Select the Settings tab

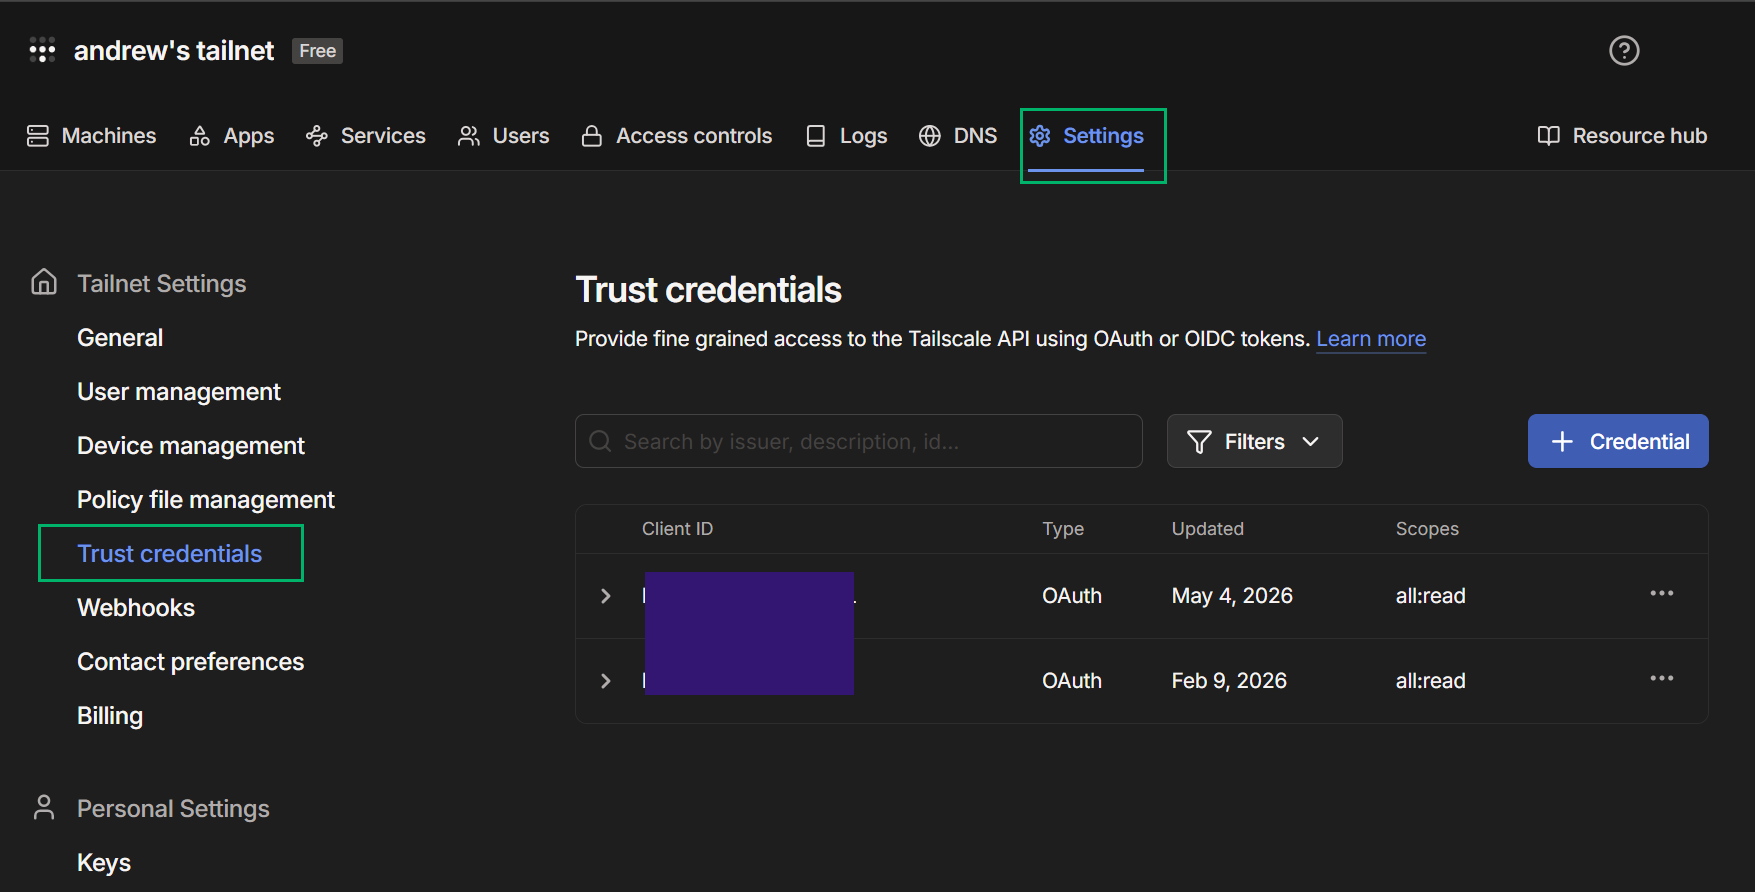[x=1086, y=136]
